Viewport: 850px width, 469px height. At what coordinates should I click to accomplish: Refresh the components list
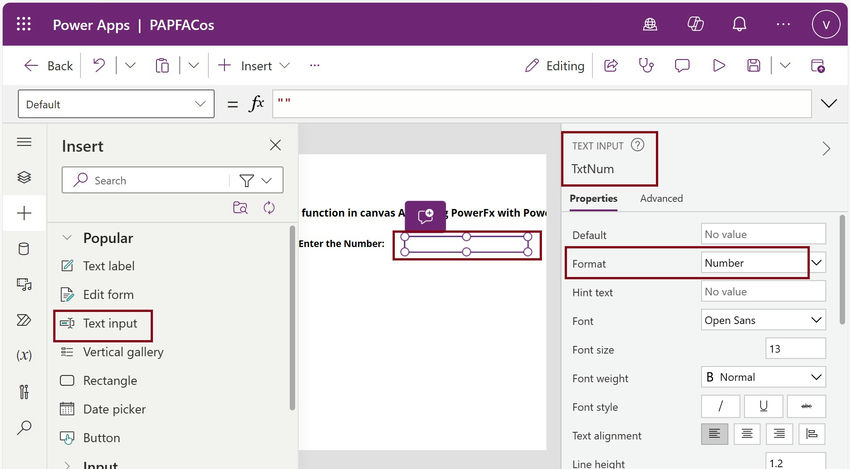[269, 208]
